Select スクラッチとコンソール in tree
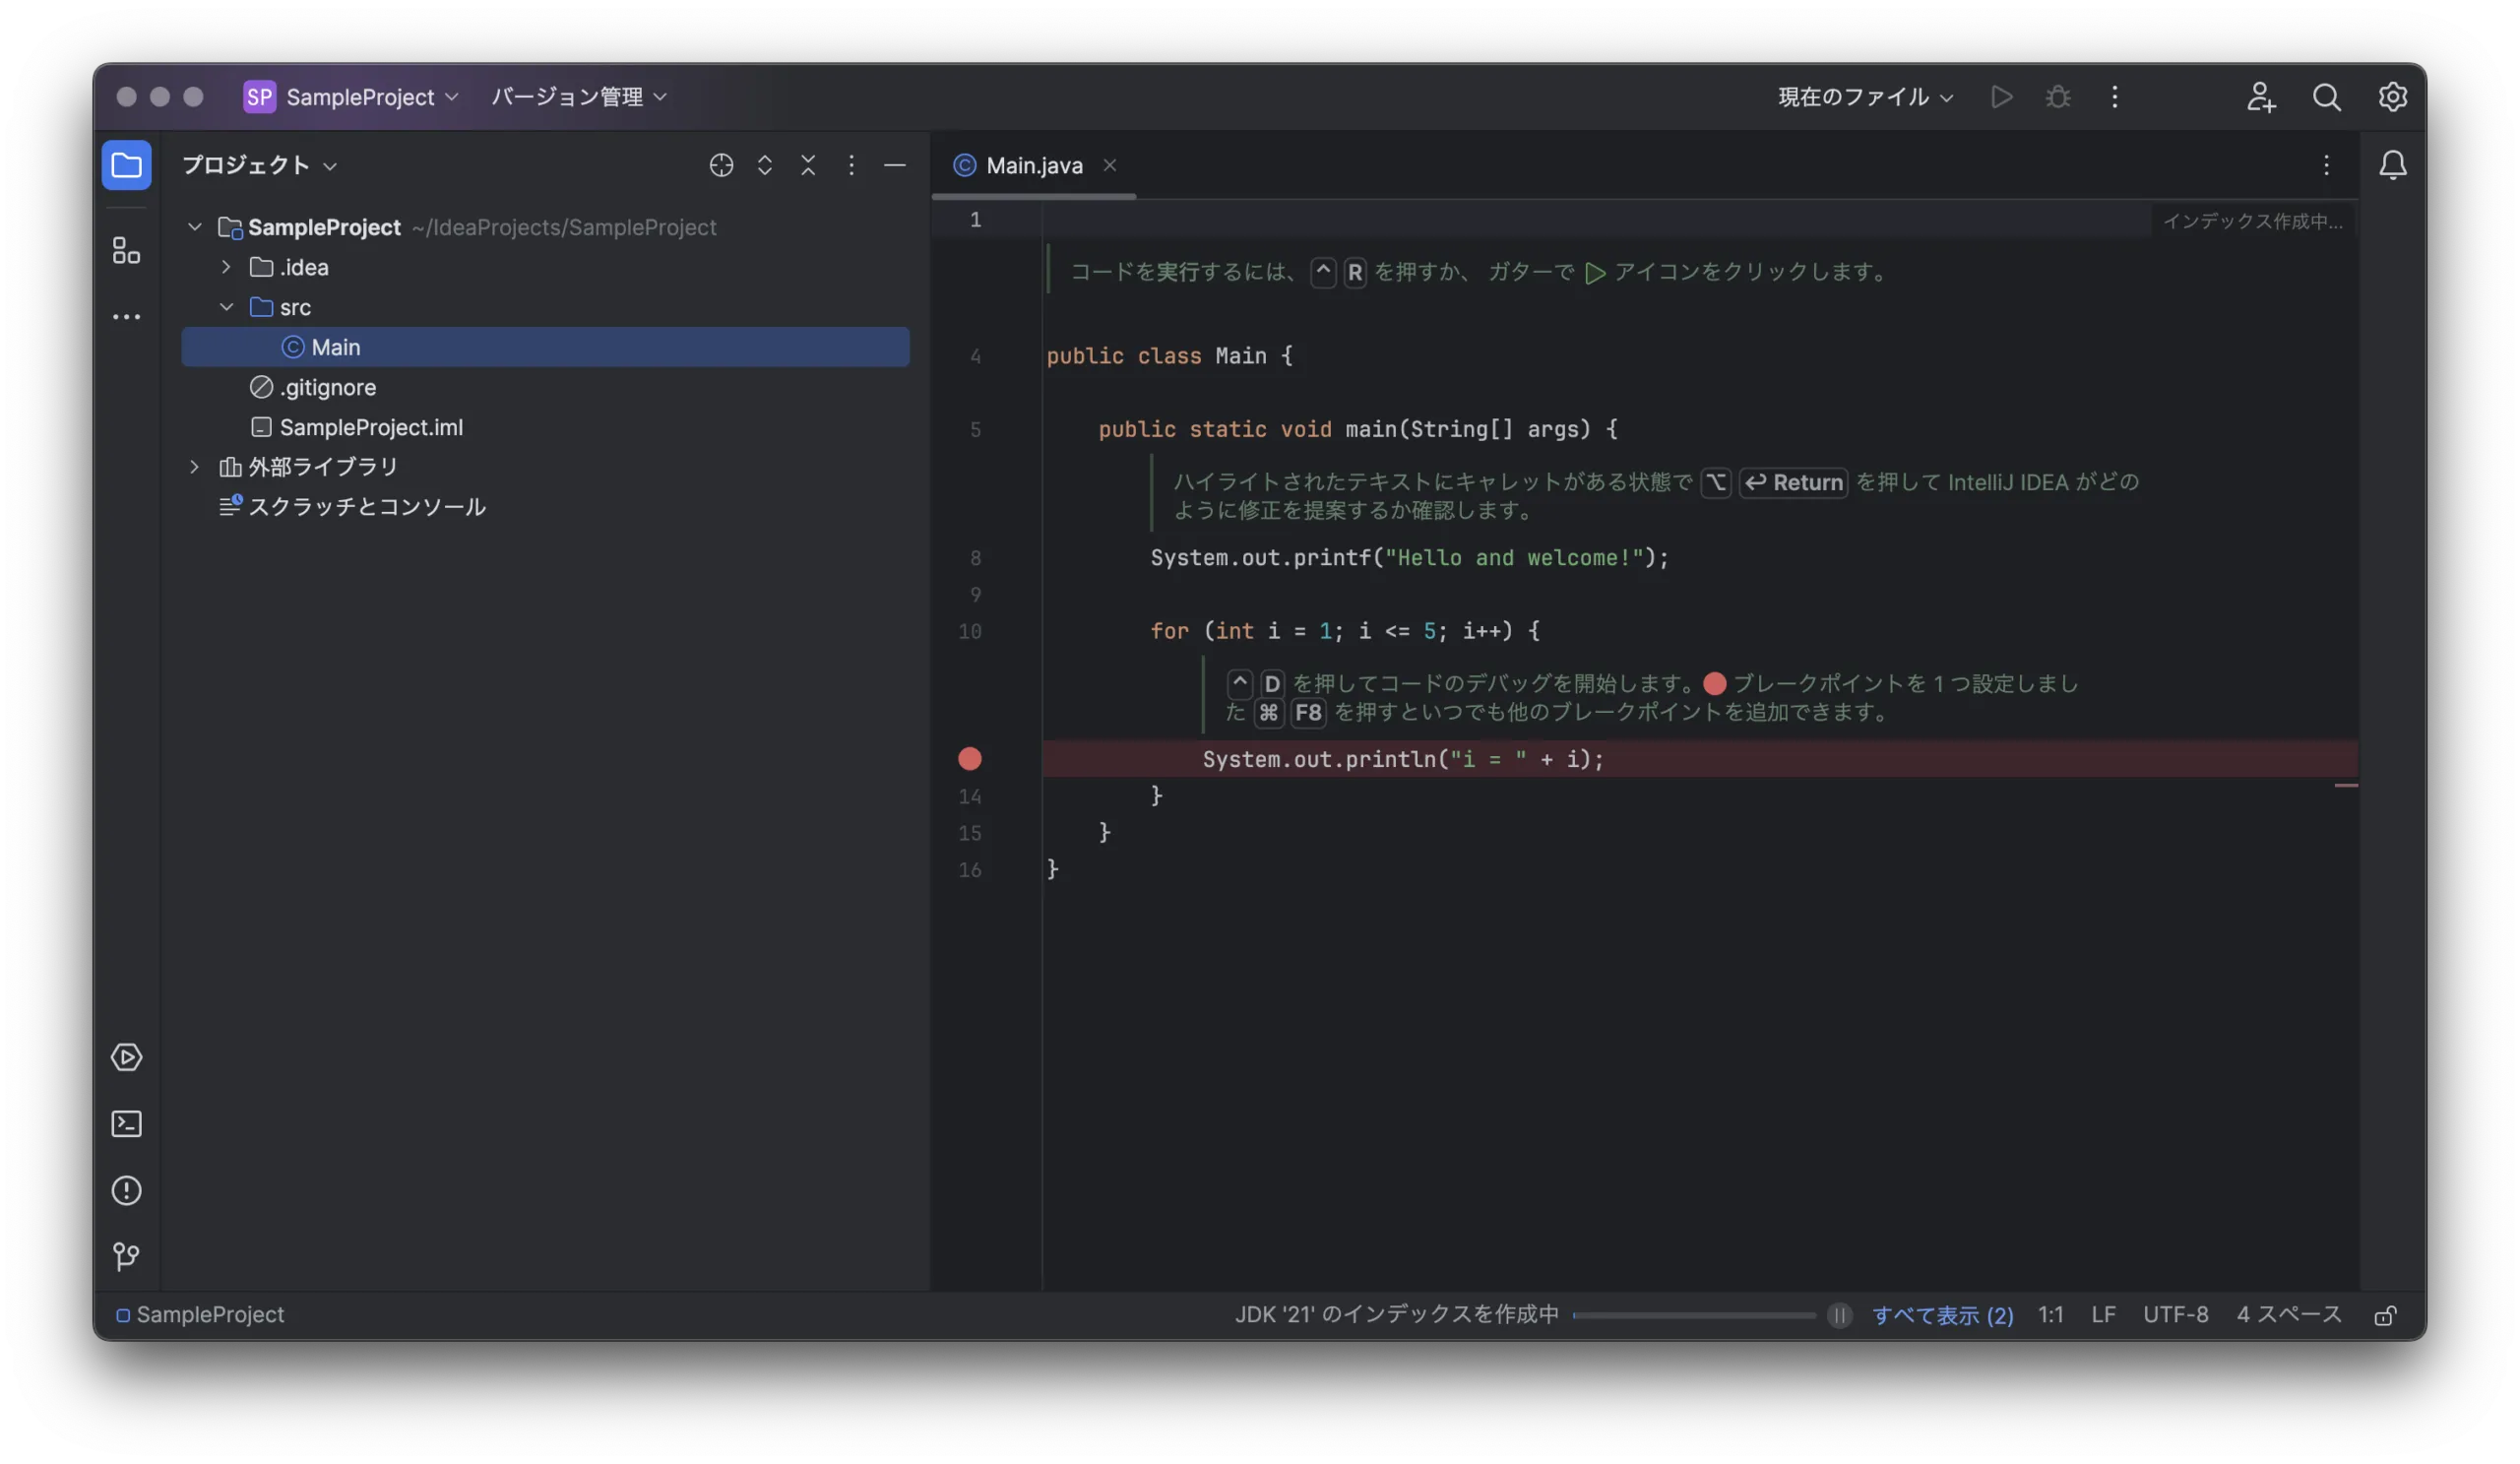2520x1464 pixels. [x=546, y=507]
